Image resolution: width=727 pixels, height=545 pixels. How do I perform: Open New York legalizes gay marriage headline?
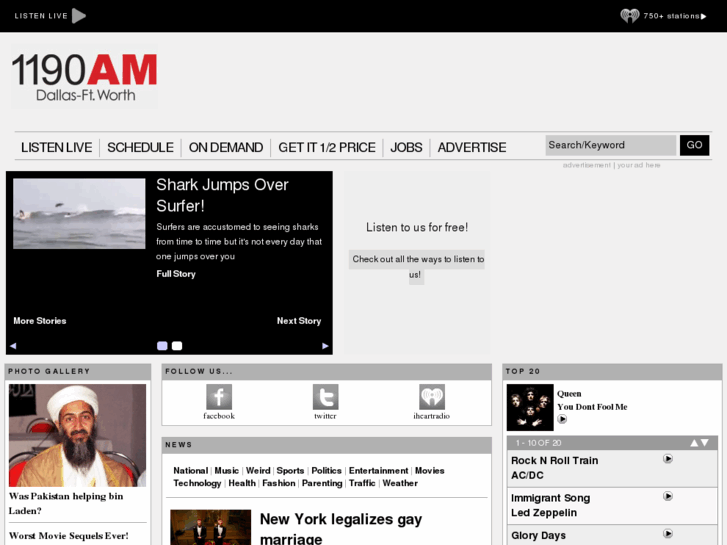(x=341, y=529)
